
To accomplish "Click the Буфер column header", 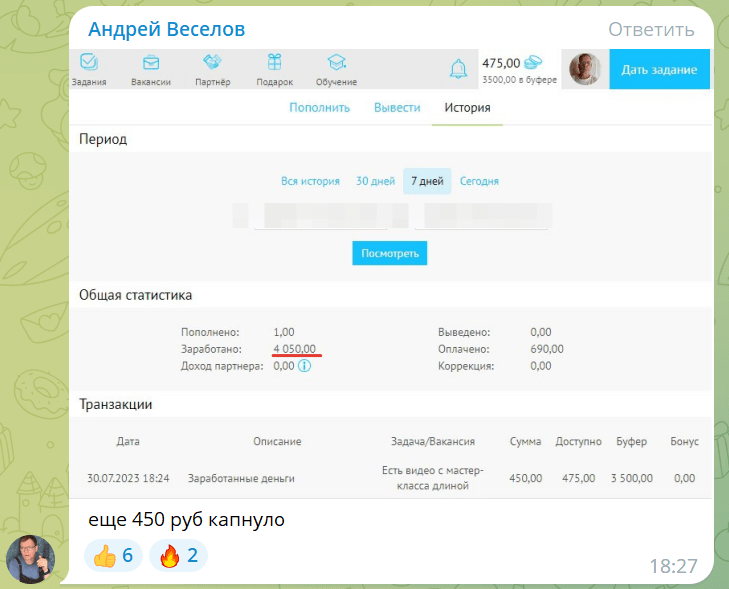I will pyautogui.click(x=631, y=441).
